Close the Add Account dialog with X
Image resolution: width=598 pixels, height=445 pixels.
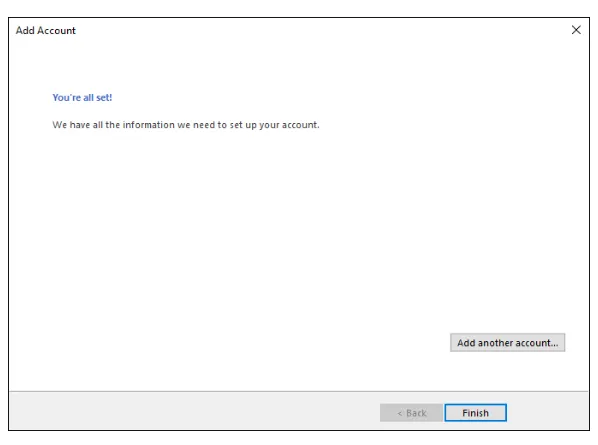coord(576,30)
